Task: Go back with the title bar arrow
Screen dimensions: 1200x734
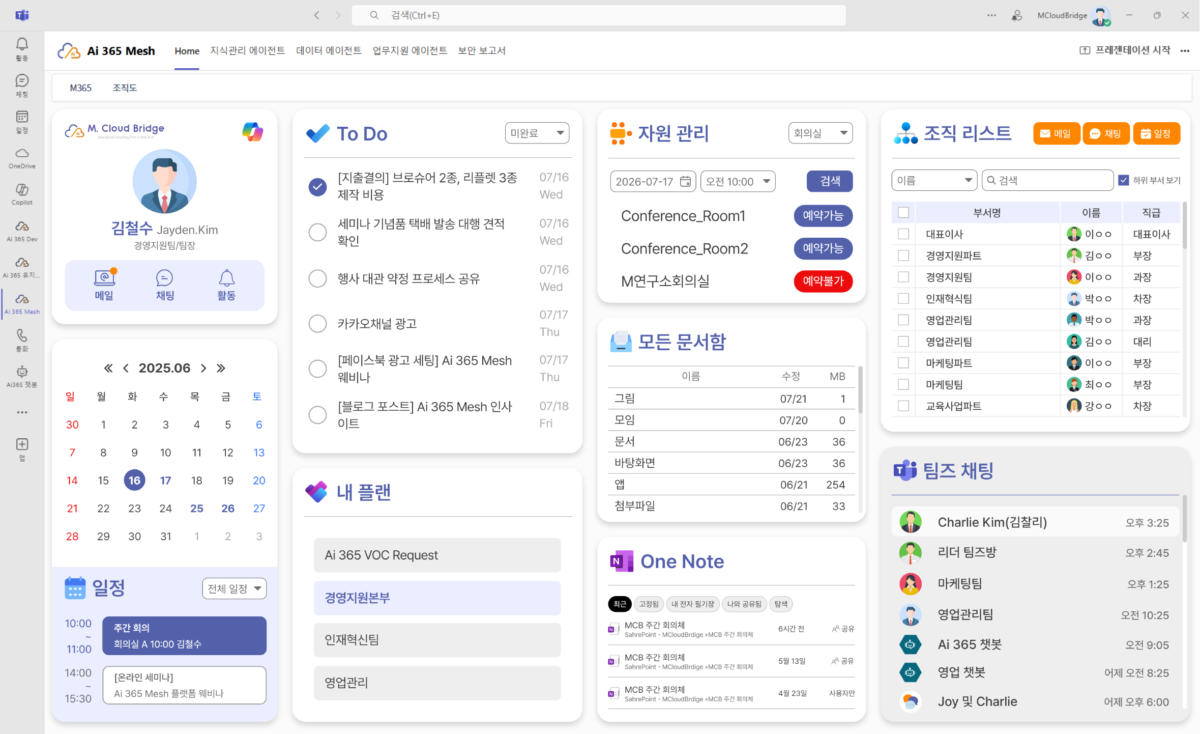Action: pyautogui.click(x=316, y=15)
